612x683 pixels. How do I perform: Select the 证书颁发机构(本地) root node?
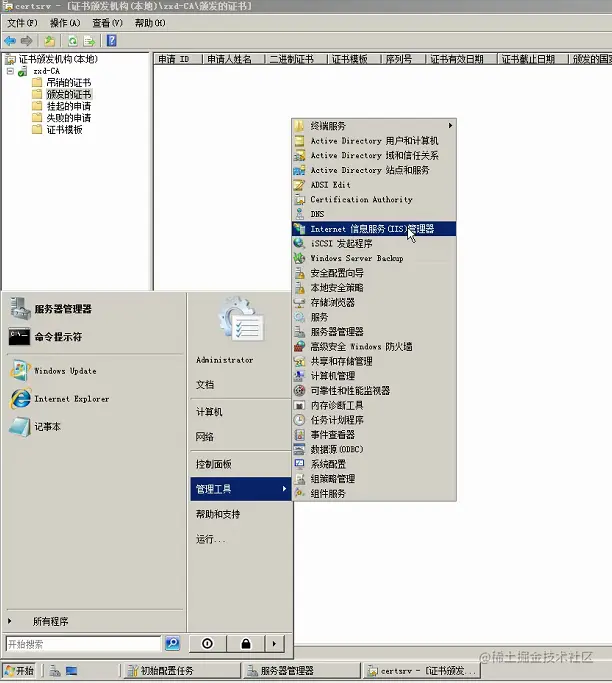point(58,59)
